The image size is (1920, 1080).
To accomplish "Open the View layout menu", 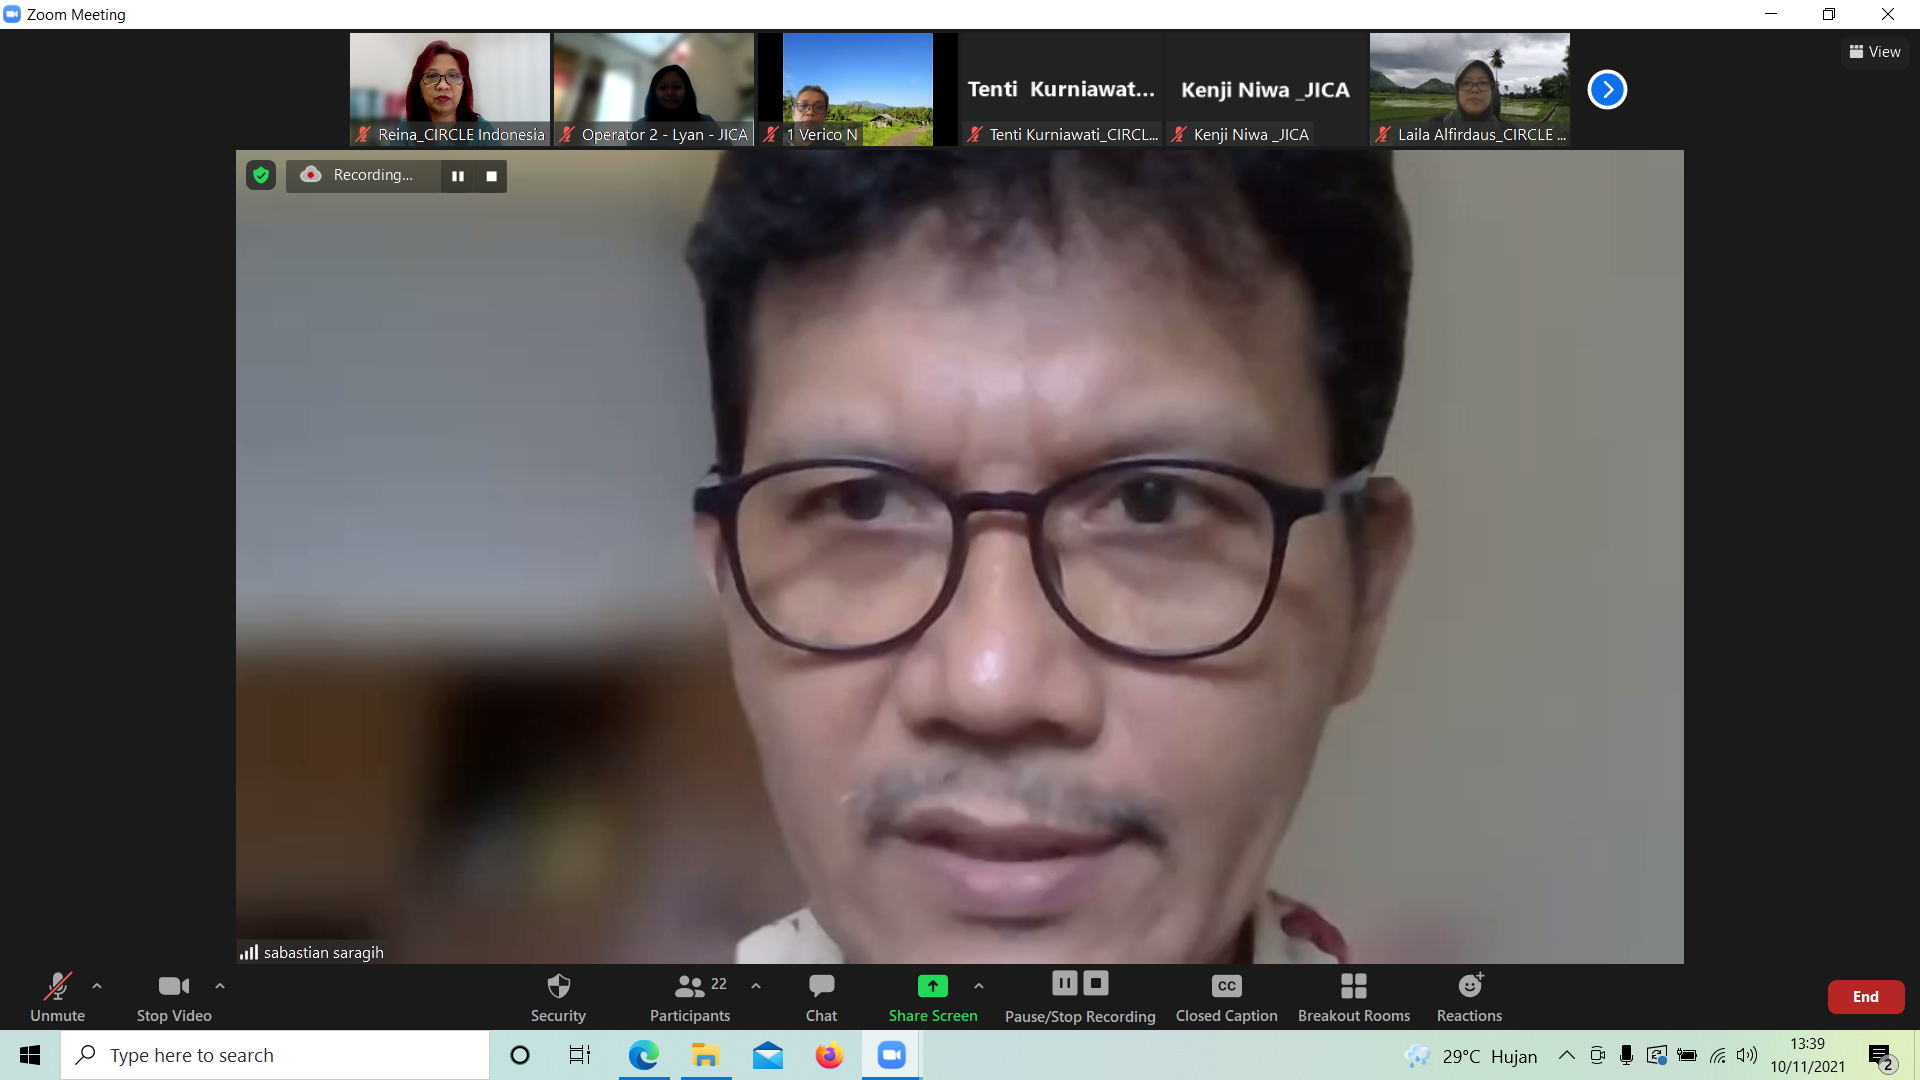I will [x=1875, y=52].
